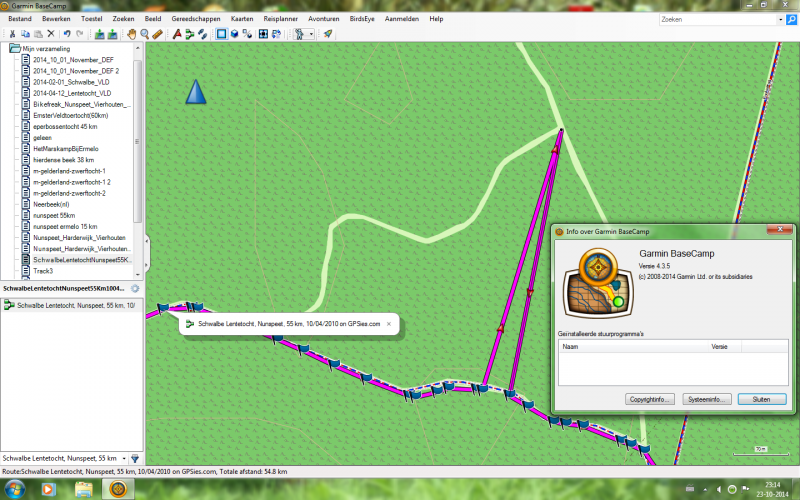The width and height of the screenshot is (800, 500).
Task: Open the File Explorer taskbar icon
Action: coord(84,490)
